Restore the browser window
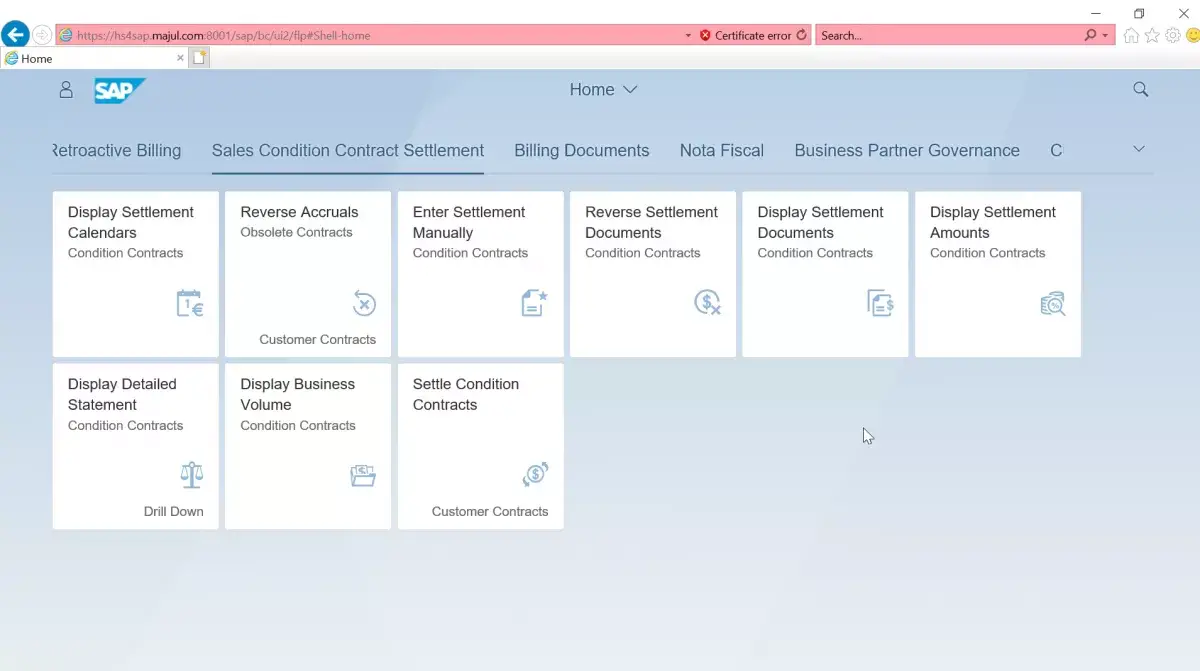Image resolution: width=1200 pixels, height=671 pixels. [x=1138, y=13]
